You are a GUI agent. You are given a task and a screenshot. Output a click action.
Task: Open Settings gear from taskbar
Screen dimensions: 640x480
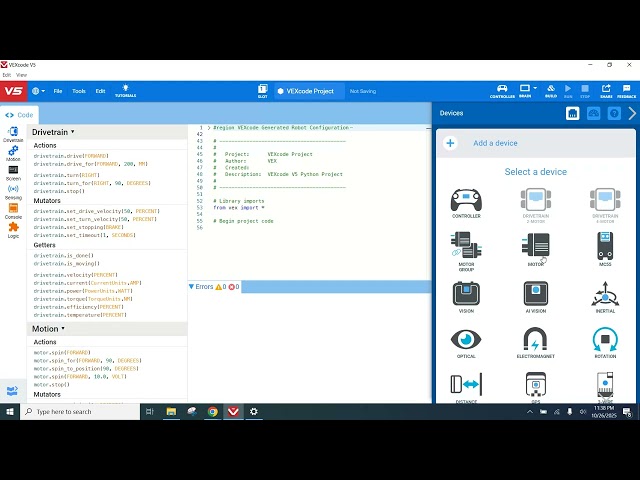[253, 411]
